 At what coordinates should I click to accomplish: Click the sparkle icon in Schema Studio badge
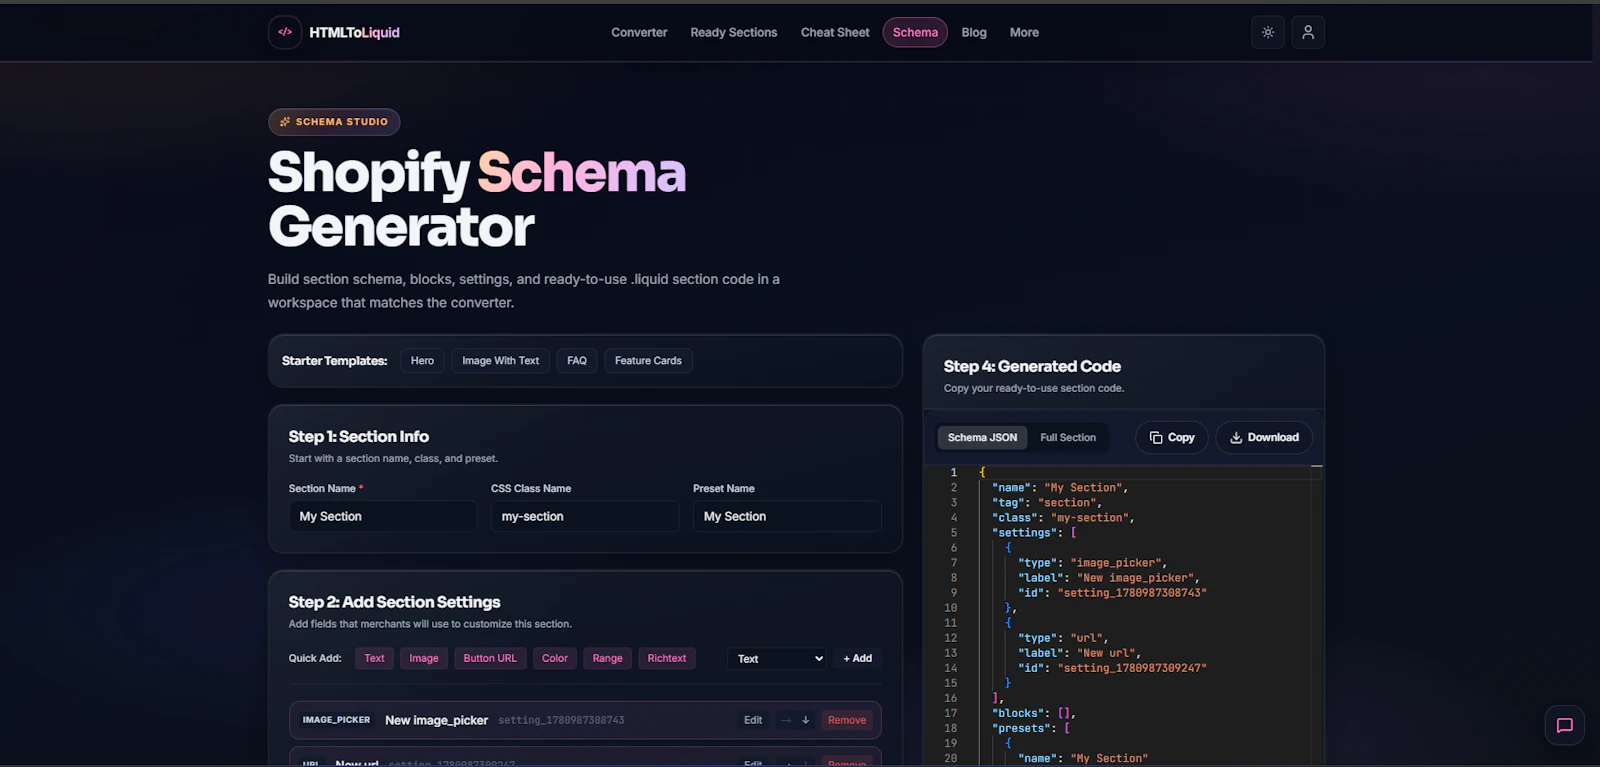pyautogui.click(x=285, y=122)
